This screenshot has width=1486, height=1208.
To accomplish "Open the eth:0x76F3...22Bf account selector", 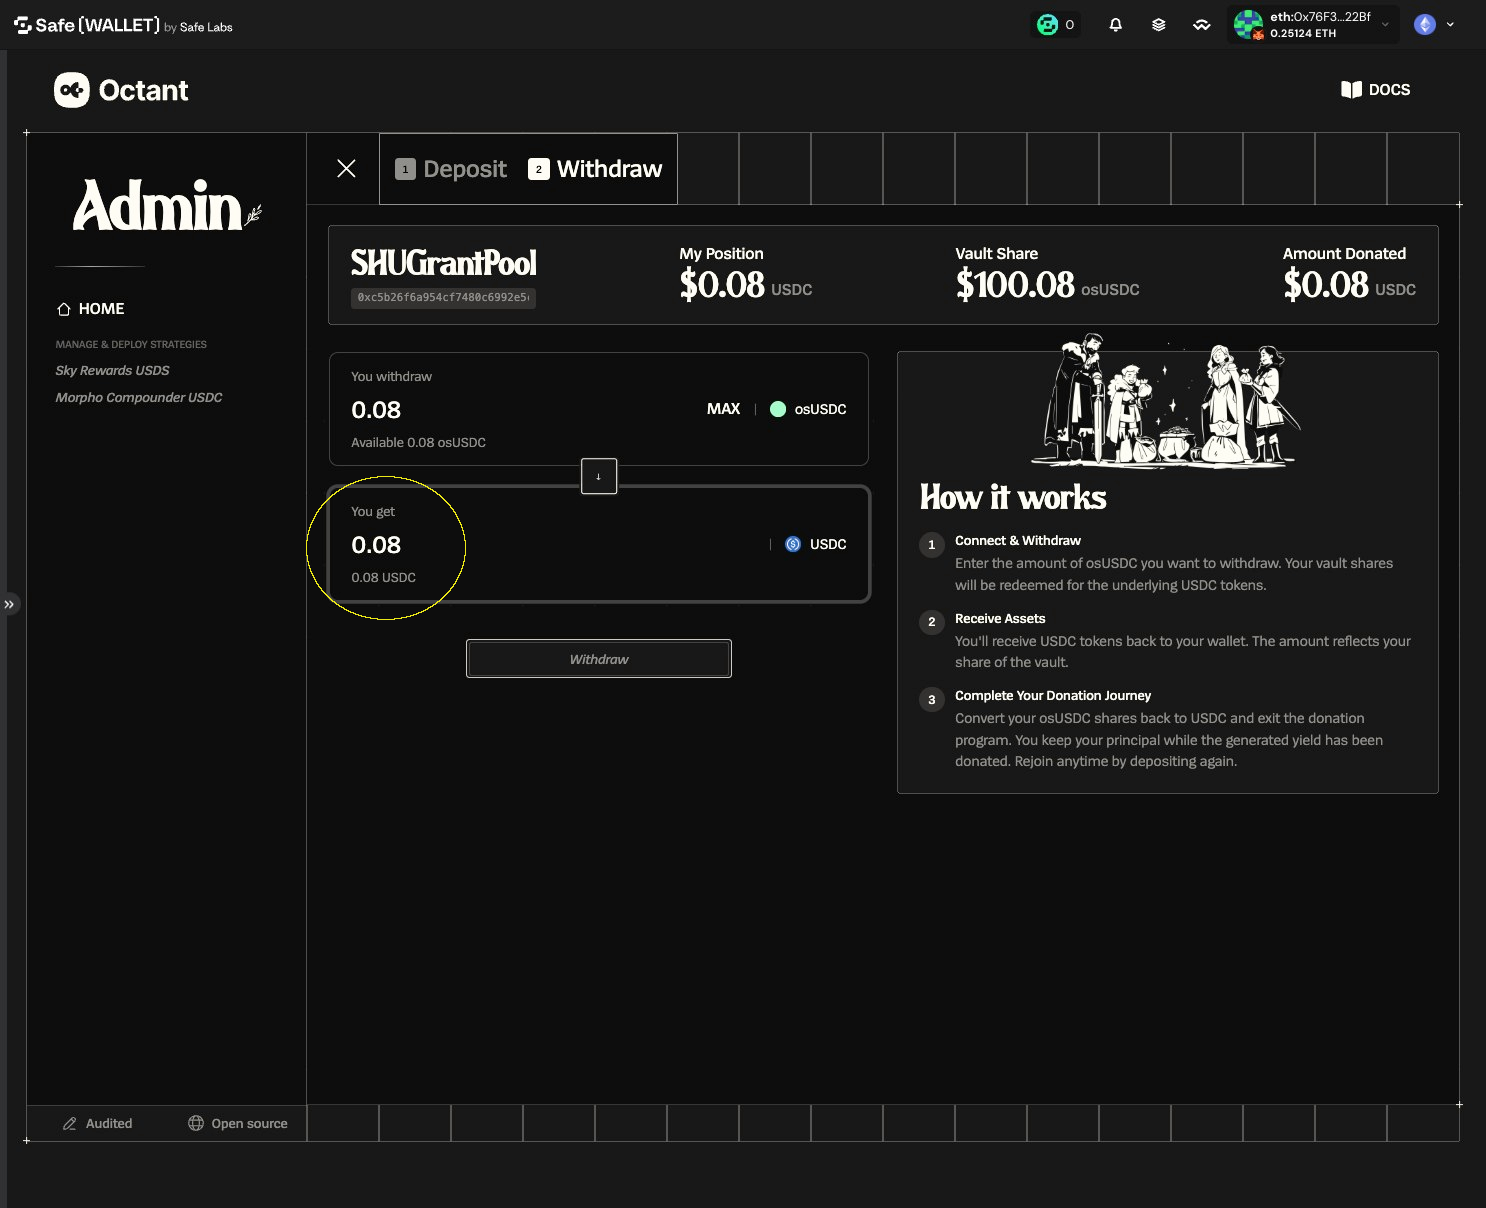I will [1313, 25].
